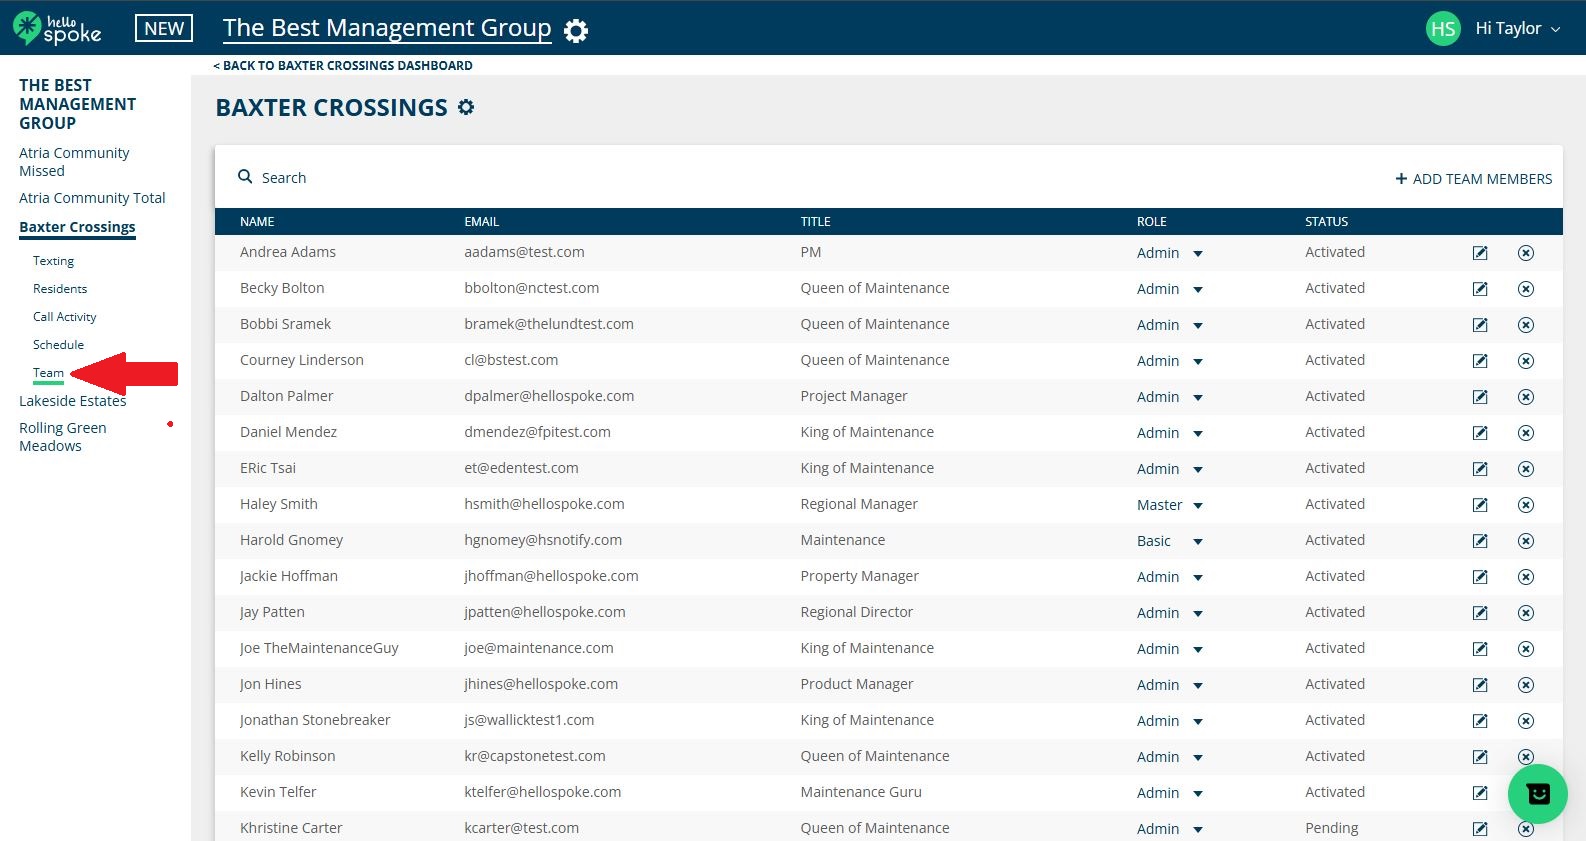Edit Haley Smith entry
The width and height of the screenshot is (1586, 841).
pyautogui.click(x=1480, y=505)
